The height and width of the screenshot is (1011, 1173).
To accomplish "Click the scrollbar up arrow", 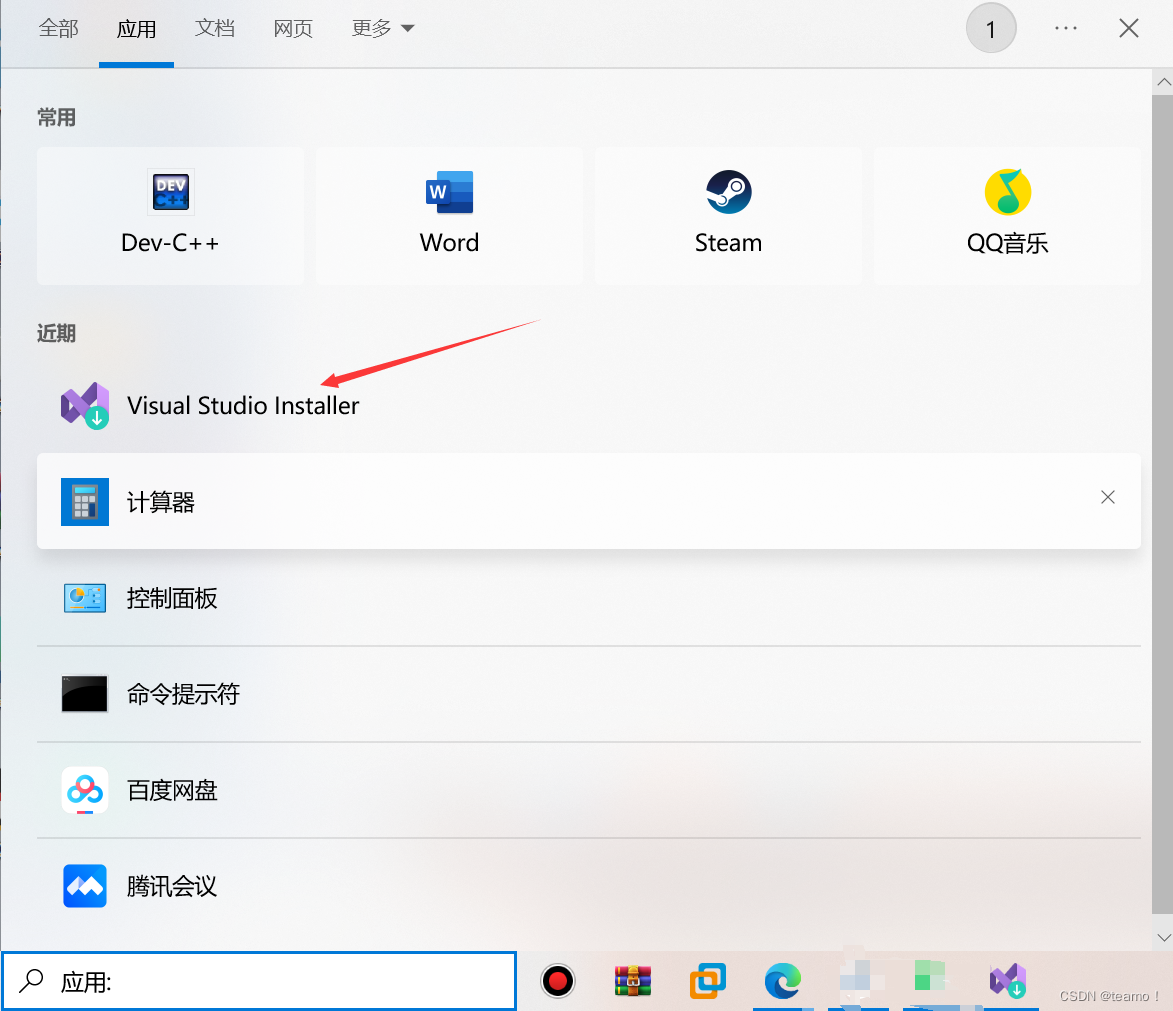I will tap(1163, 82).
